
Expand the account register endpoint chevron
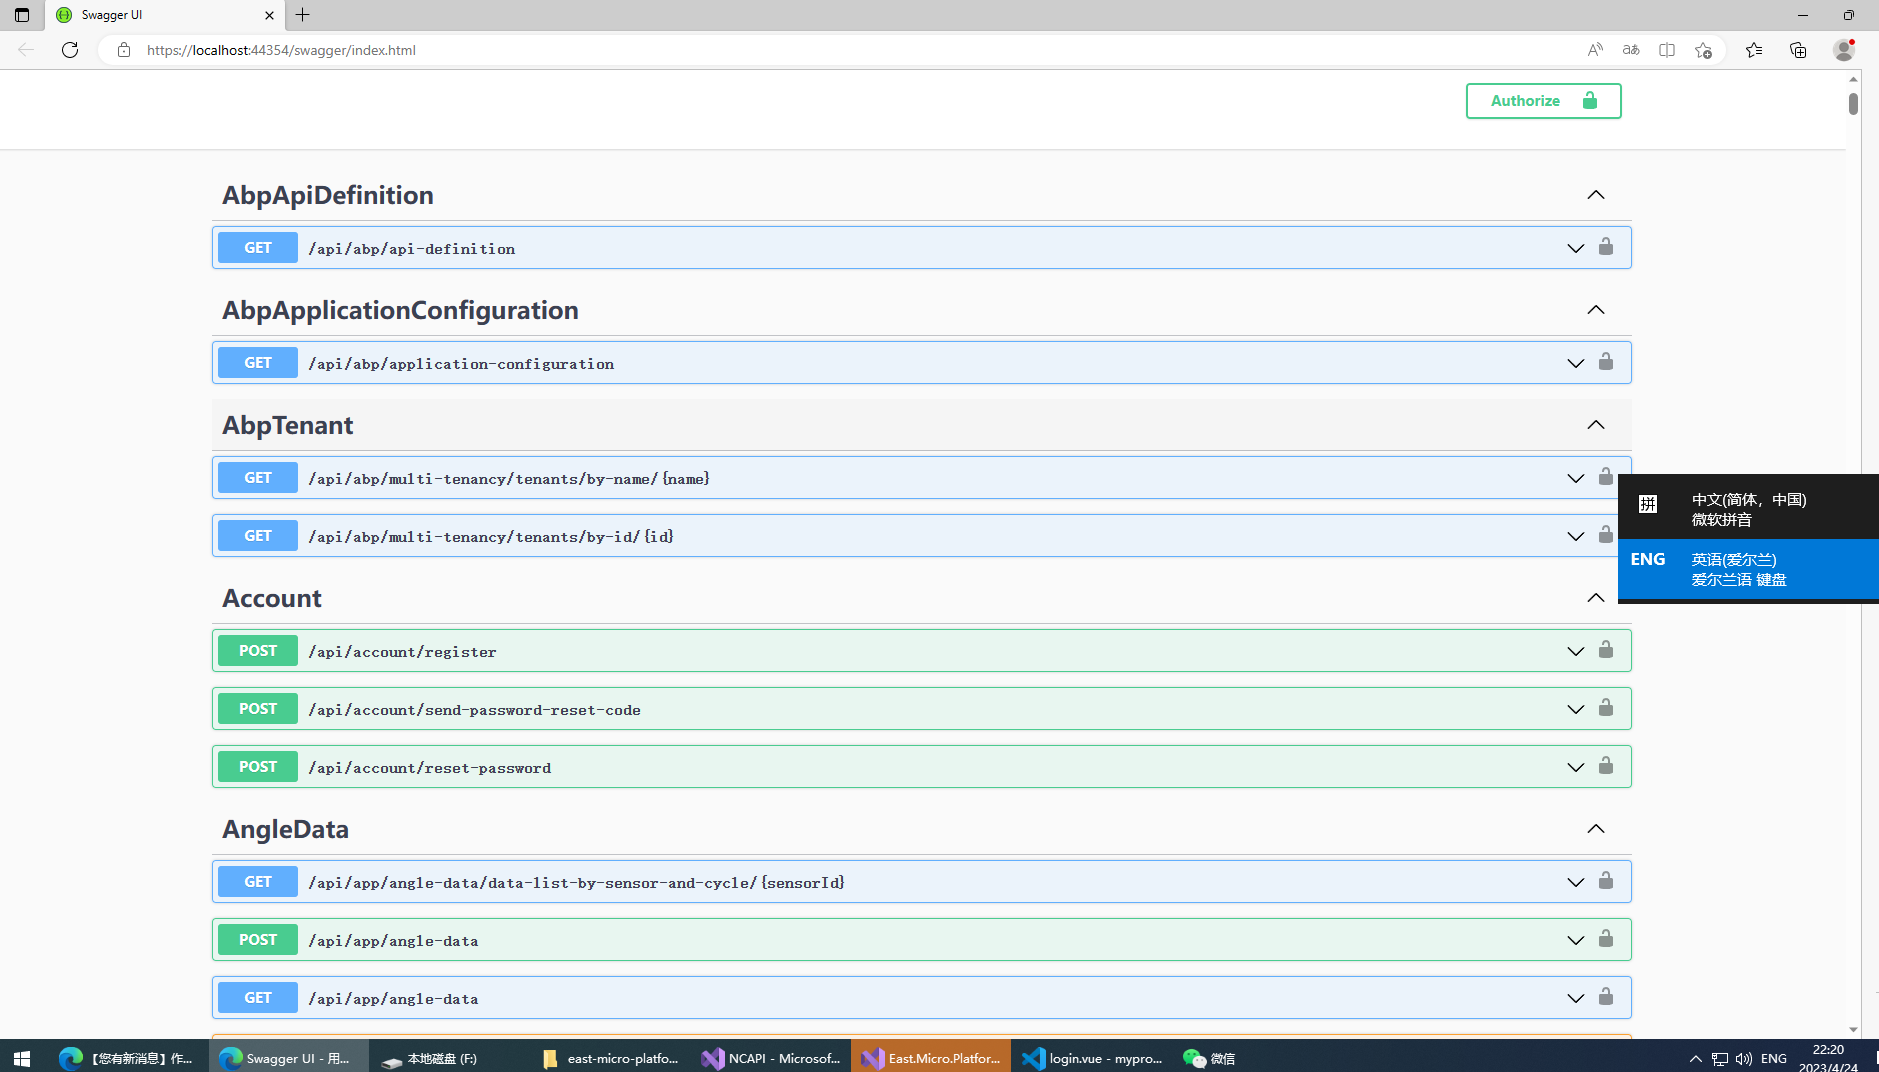coord(1575,652)
